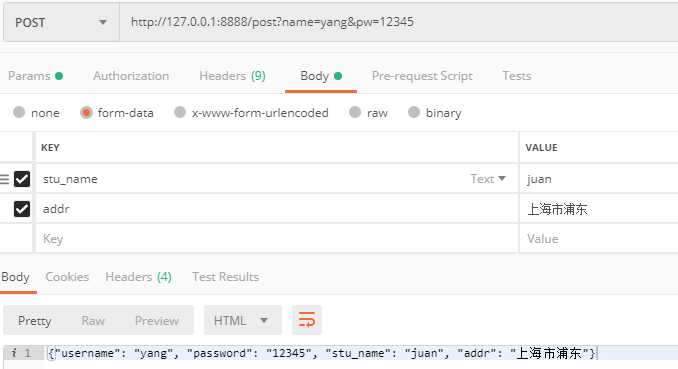This screenshot has height=369, width=678.
Task: Click the 上海市浦东 value cell
Action: click(x=599, y=209)
